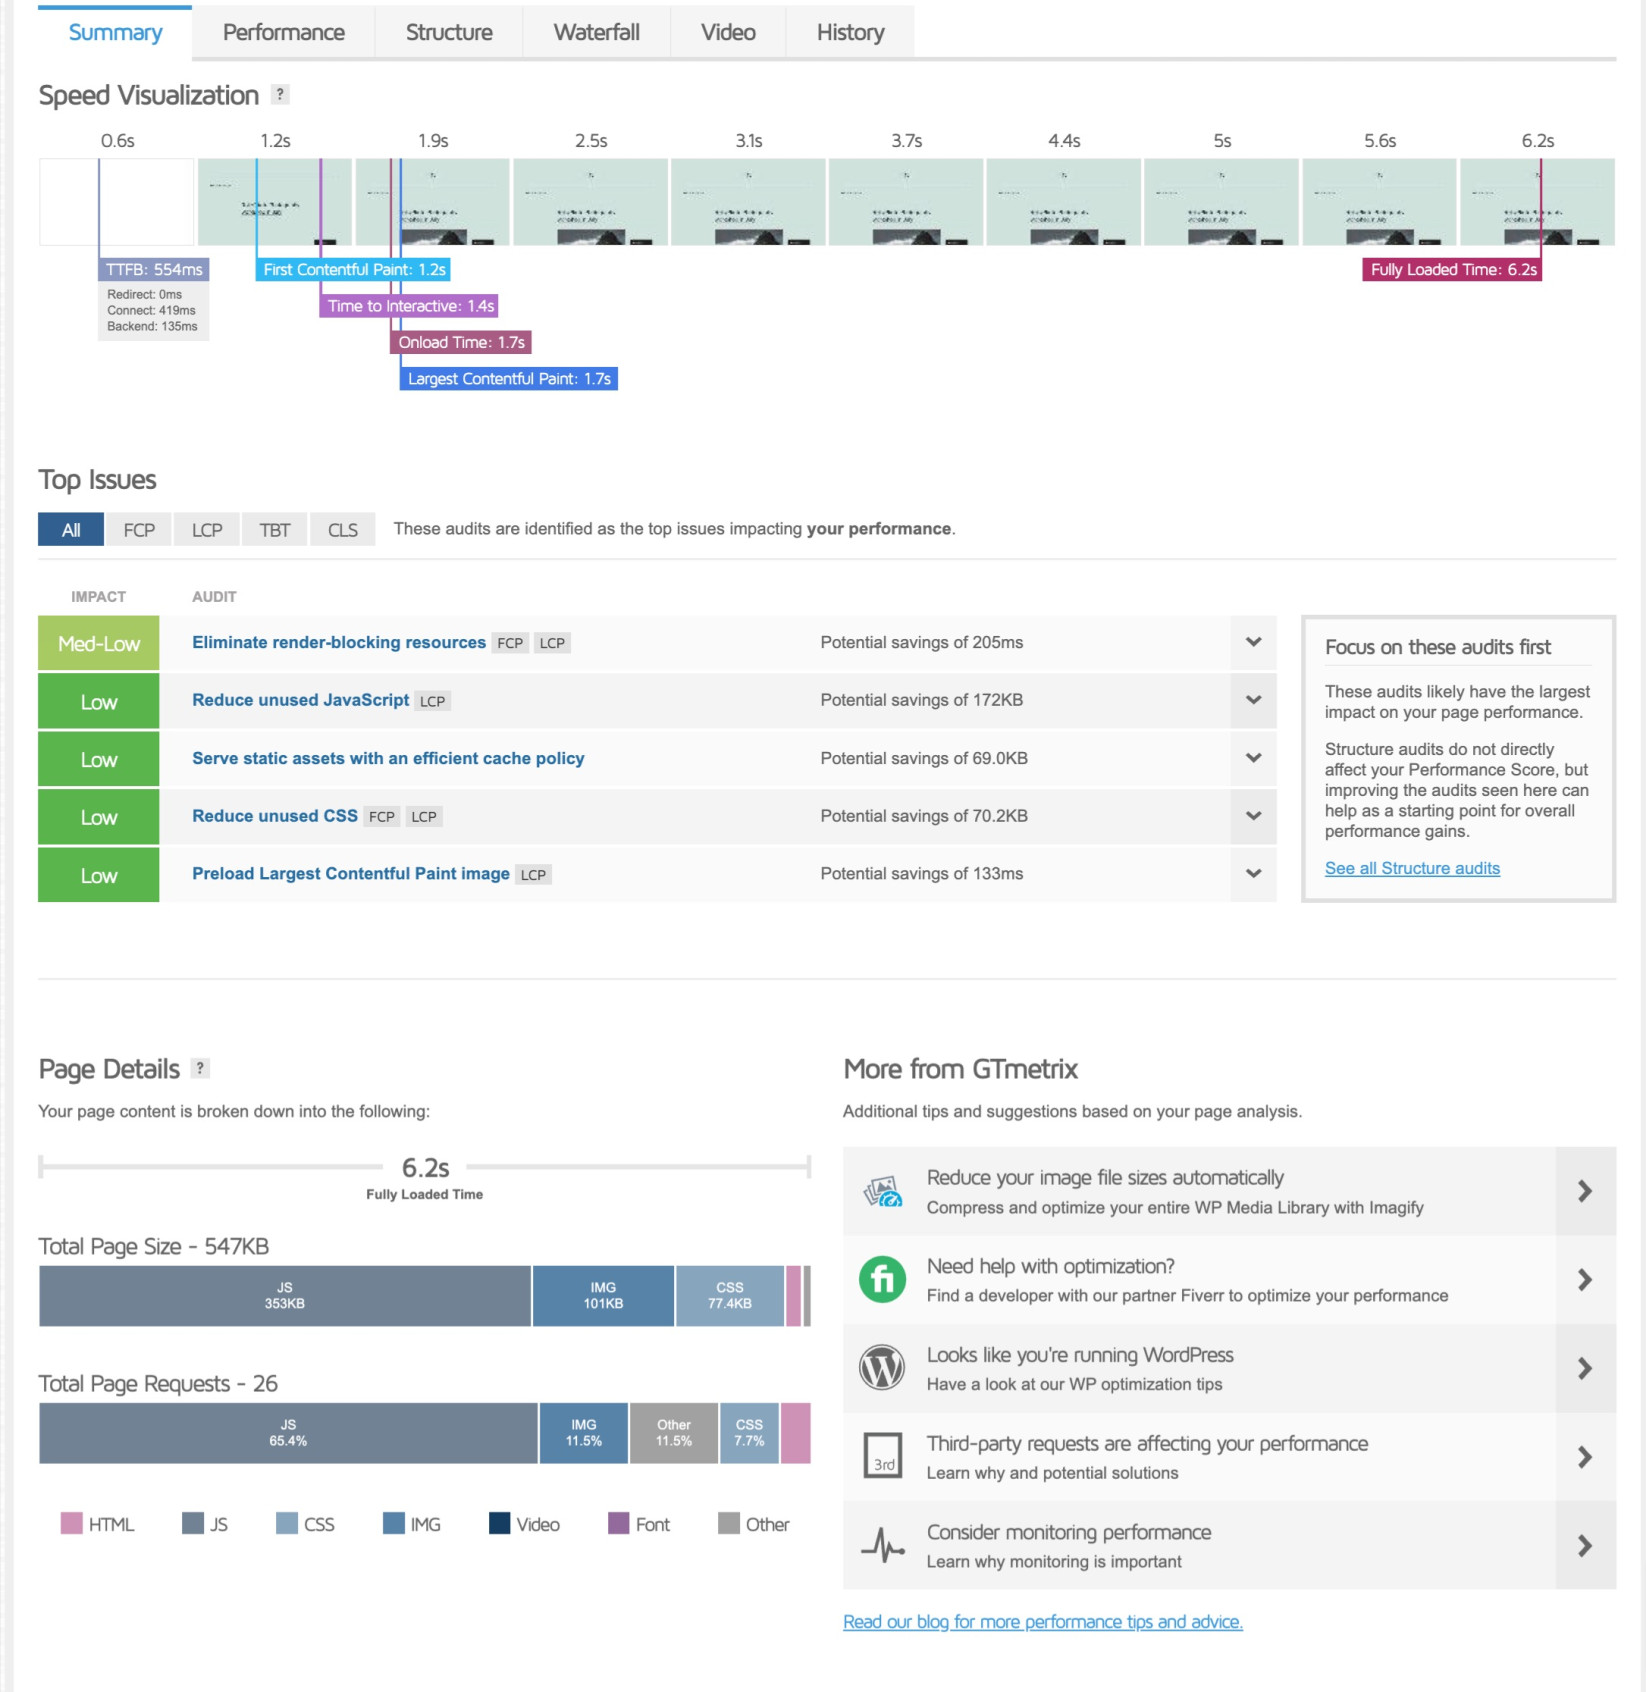Click JS 65.4% requests segment
1646x1692 pixels.
288,1433
